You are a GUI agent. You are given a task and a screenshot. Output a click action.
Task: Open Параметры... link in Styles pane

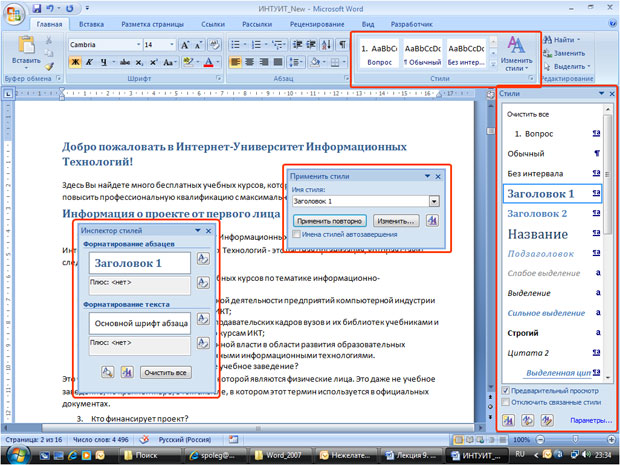coord(591,420)
